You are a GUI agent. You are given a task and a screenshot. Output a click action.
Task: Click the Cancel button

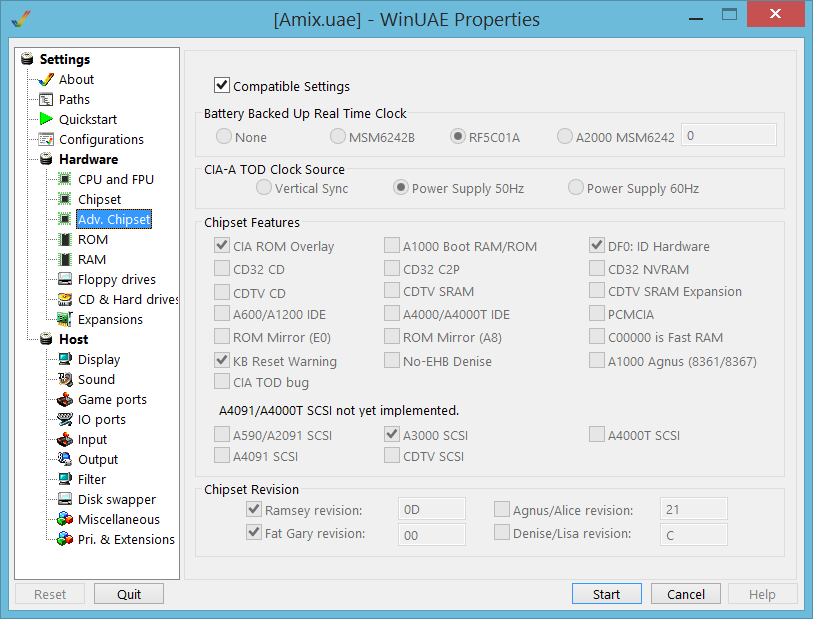(x=685, y=594)
